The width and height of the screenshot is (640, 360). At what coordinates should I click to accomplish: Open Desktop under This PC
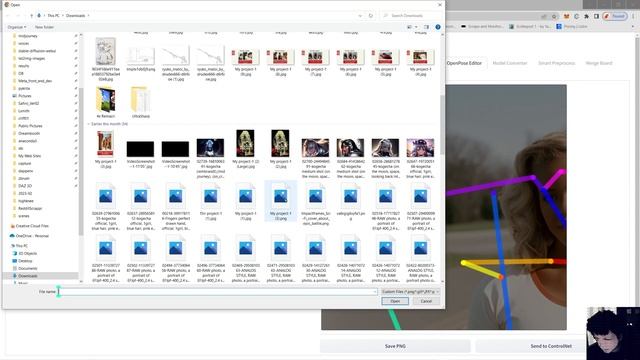pyautogui.click(x=22, y=261)
